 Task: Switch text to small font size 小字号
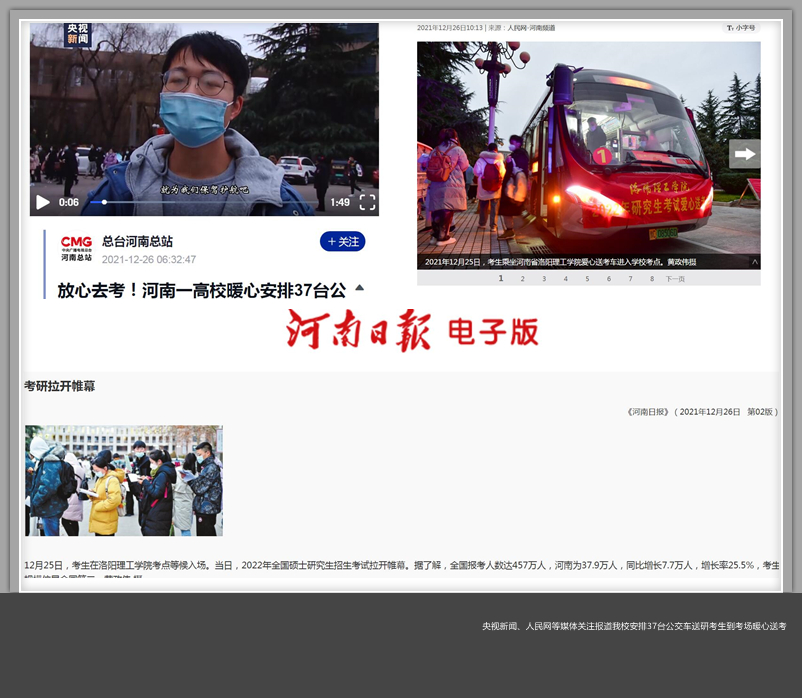(x=741, y=28)
